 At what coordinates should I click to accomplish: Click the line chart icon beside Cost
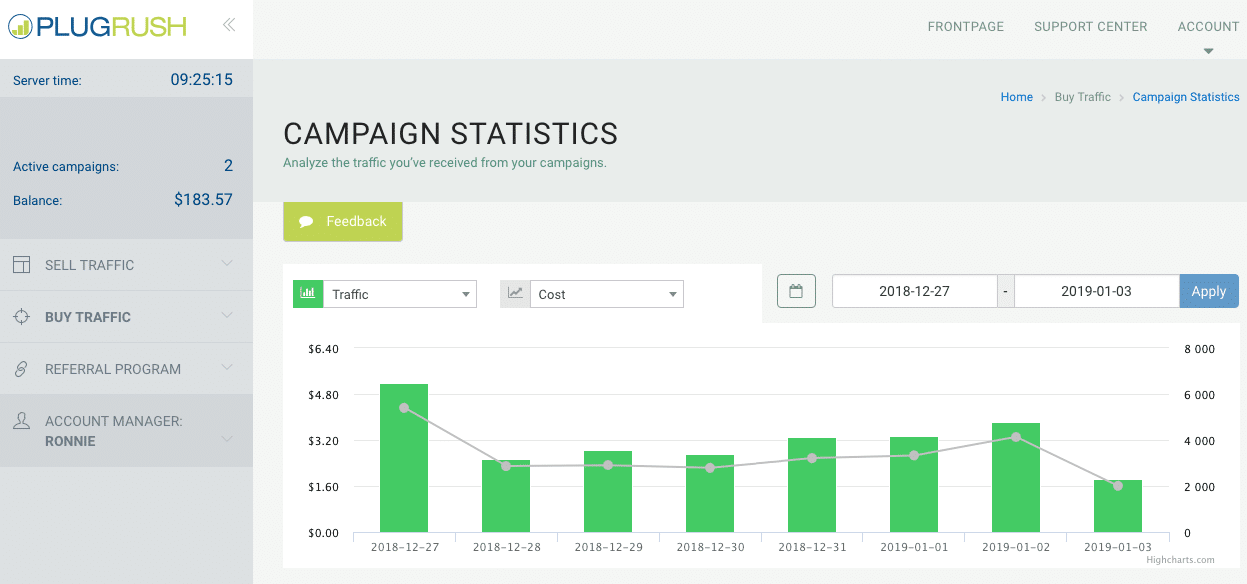click(x=514, y=293)
